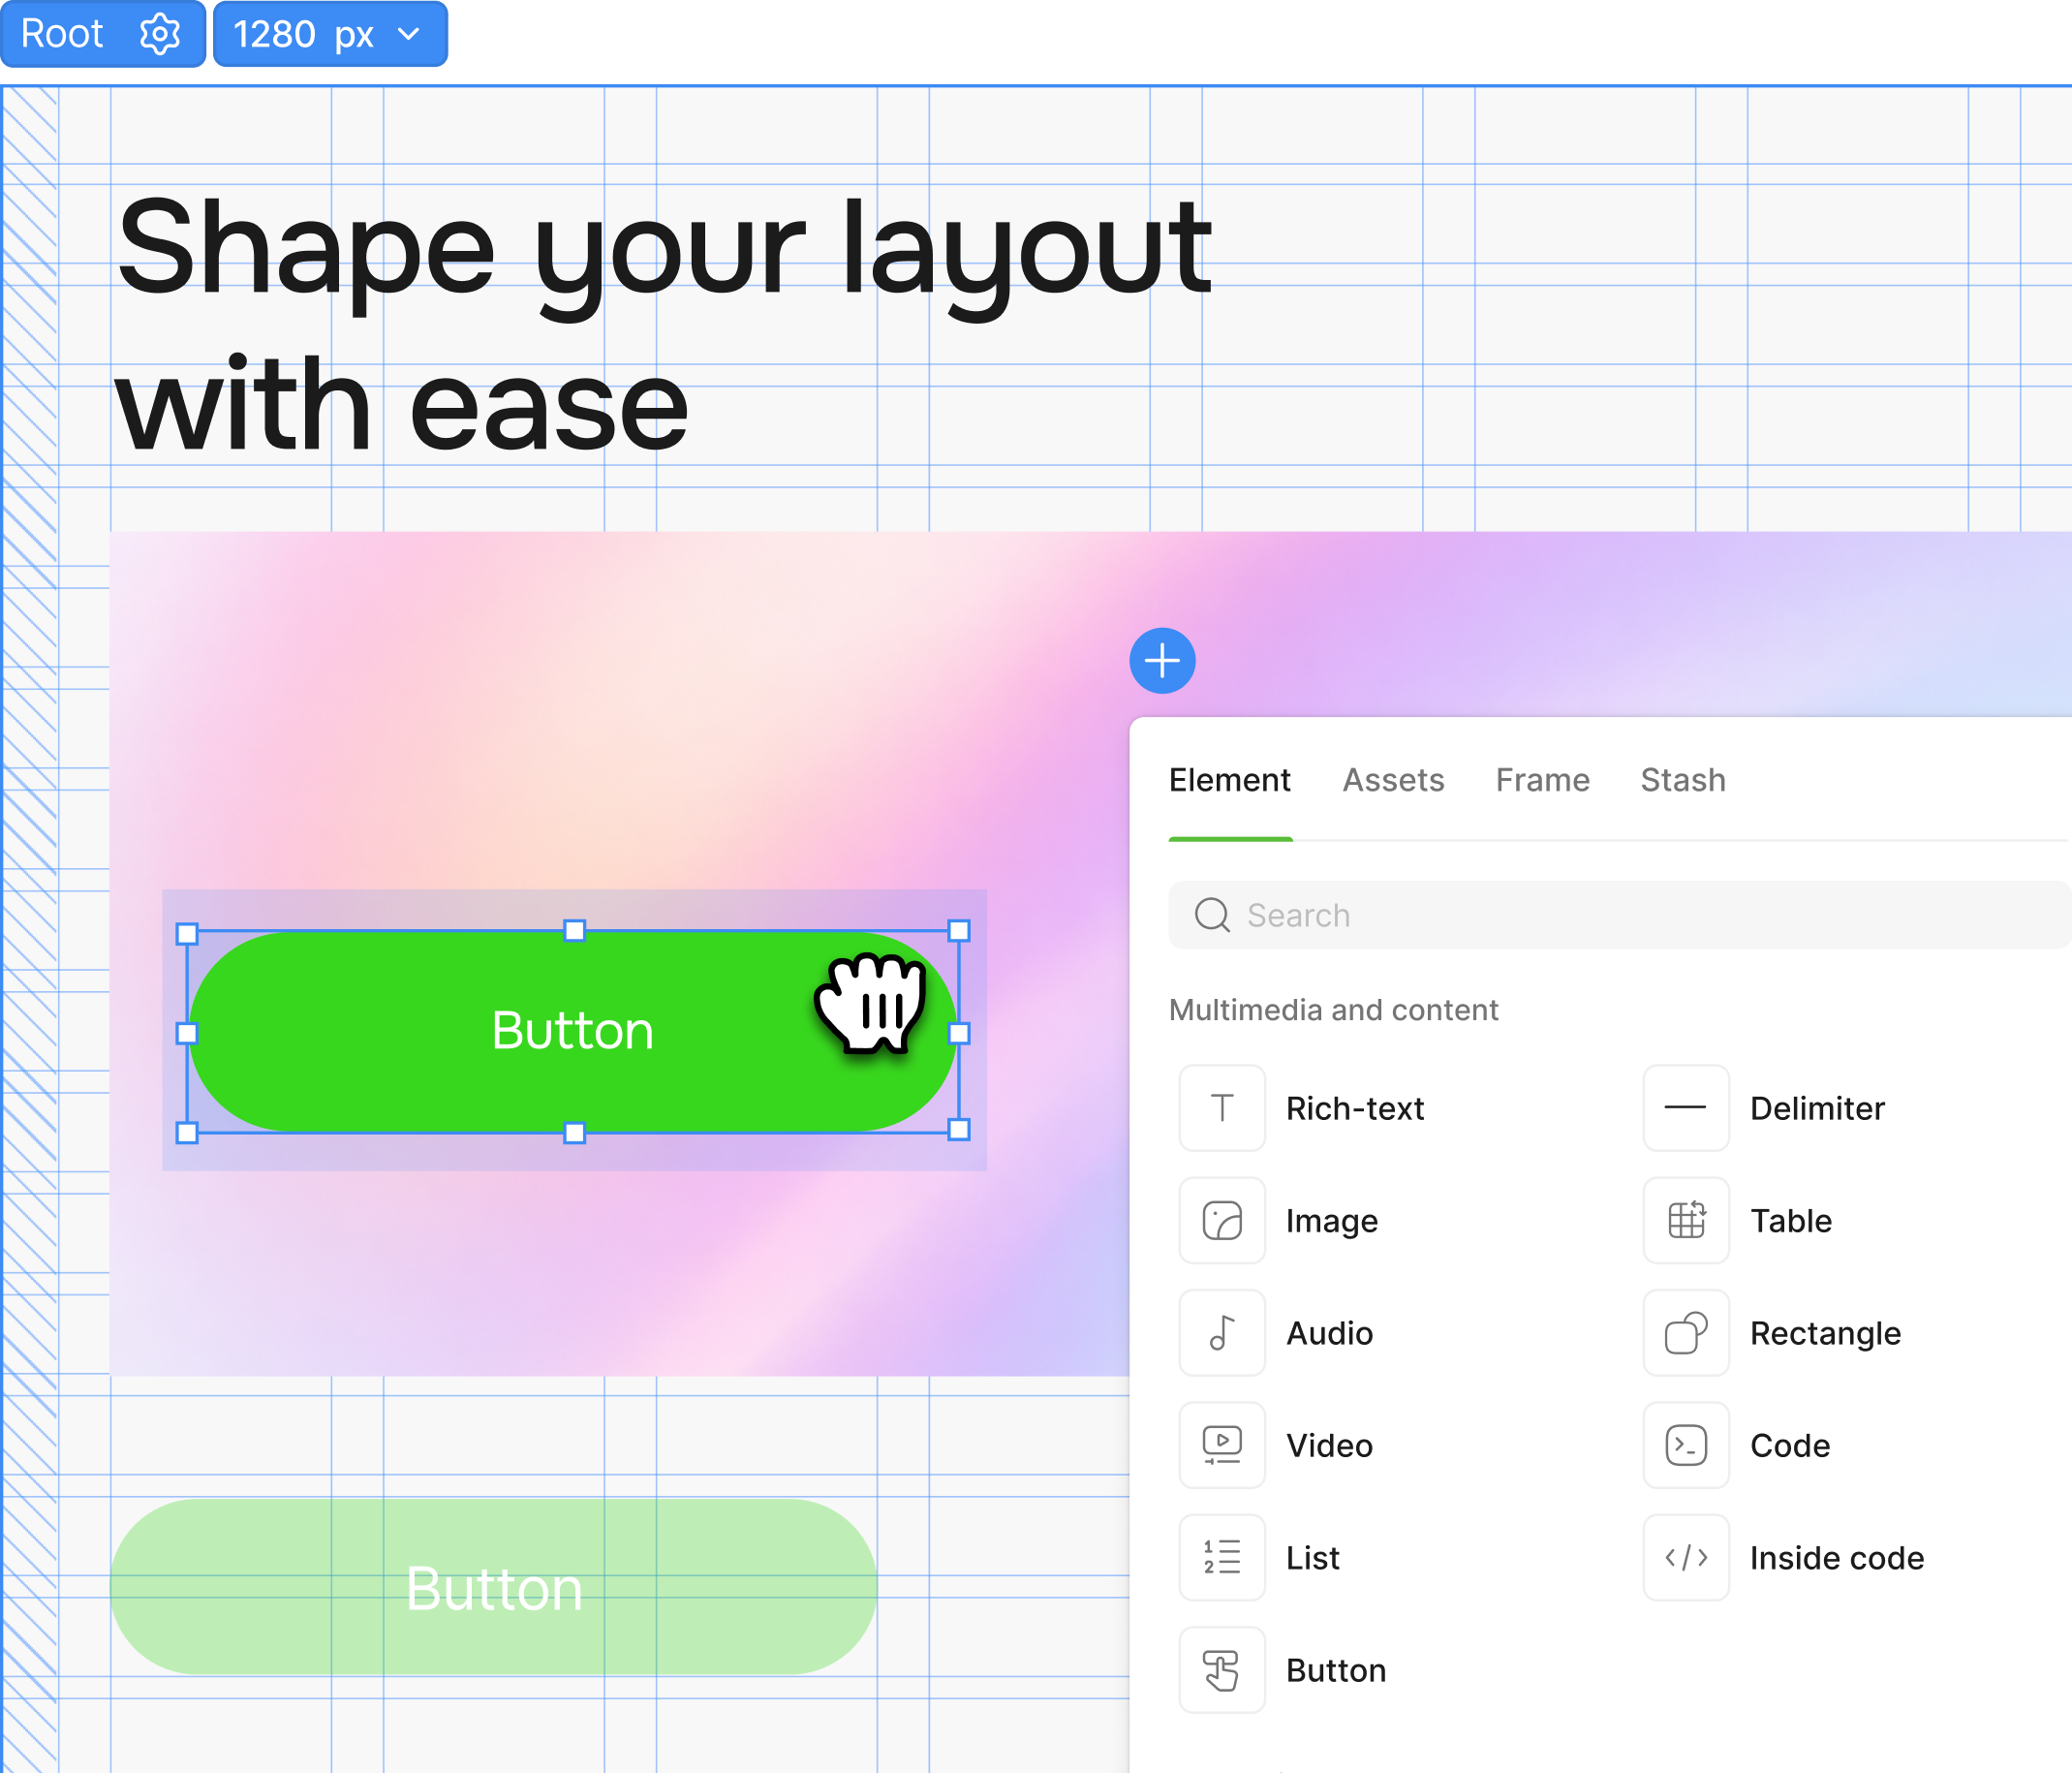Pick the Rectangle element icon
Viewport: 2072px width, 1773px height.
(1686, 1333)
